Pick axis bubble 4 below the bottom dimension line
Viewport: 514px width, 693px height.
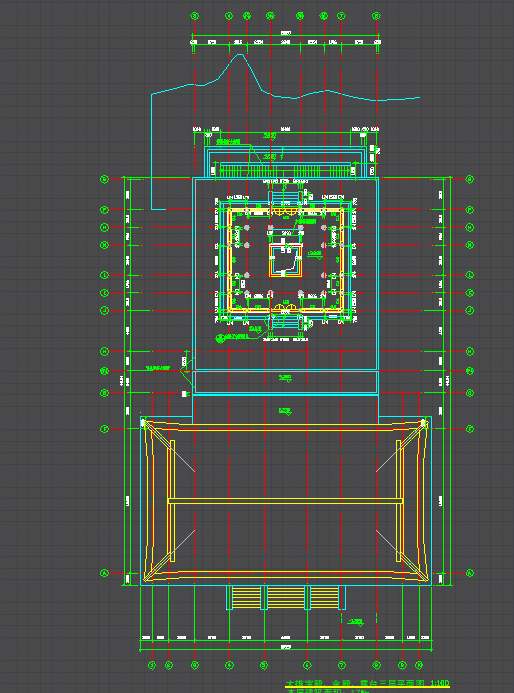[229, 664]
